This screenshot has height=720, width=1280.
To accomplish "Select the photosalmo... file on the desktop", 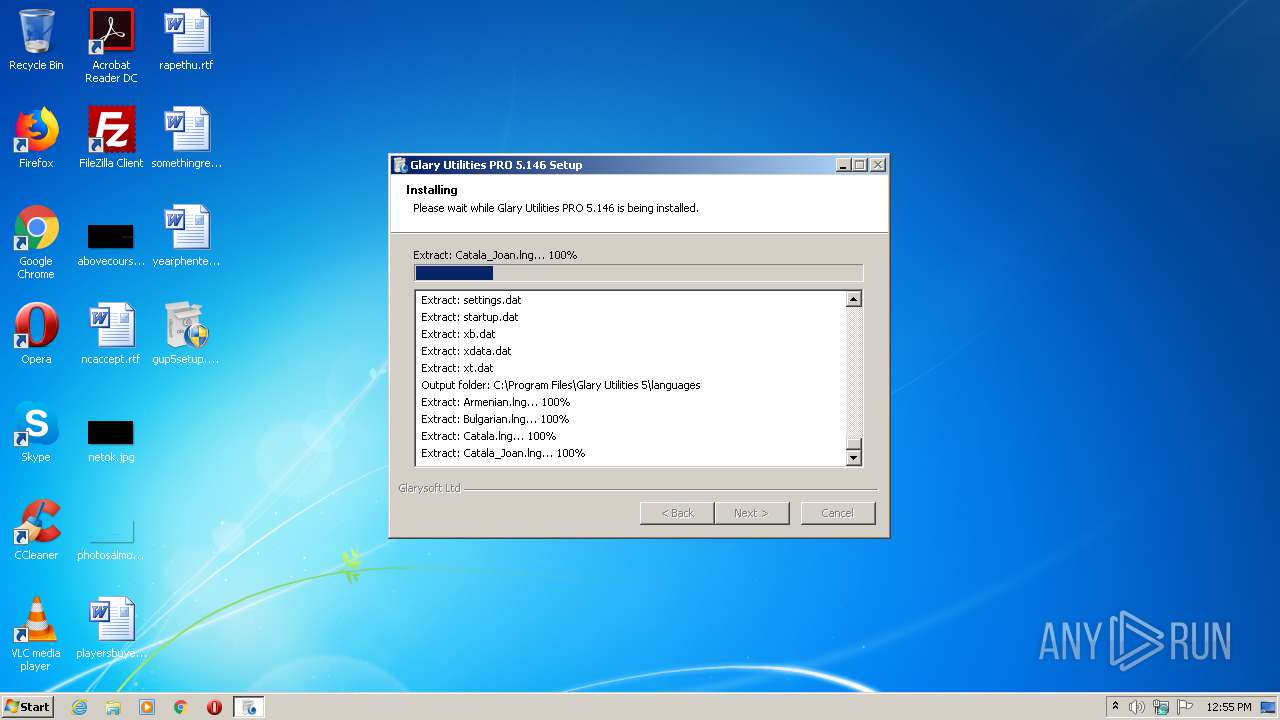I will click(x=111, y=538).
